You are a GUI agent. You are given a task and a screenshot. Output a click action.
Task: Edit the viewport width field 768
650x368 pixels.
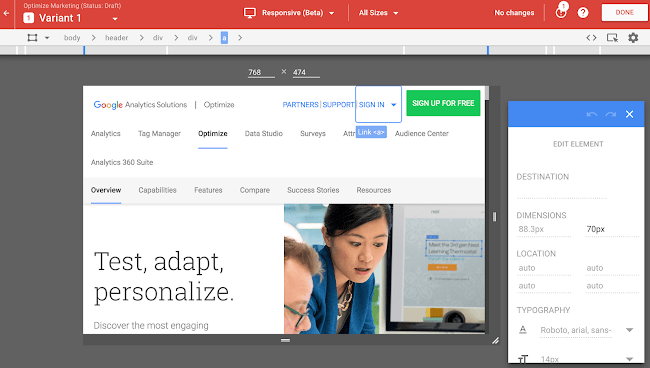(x=261, y=72)
